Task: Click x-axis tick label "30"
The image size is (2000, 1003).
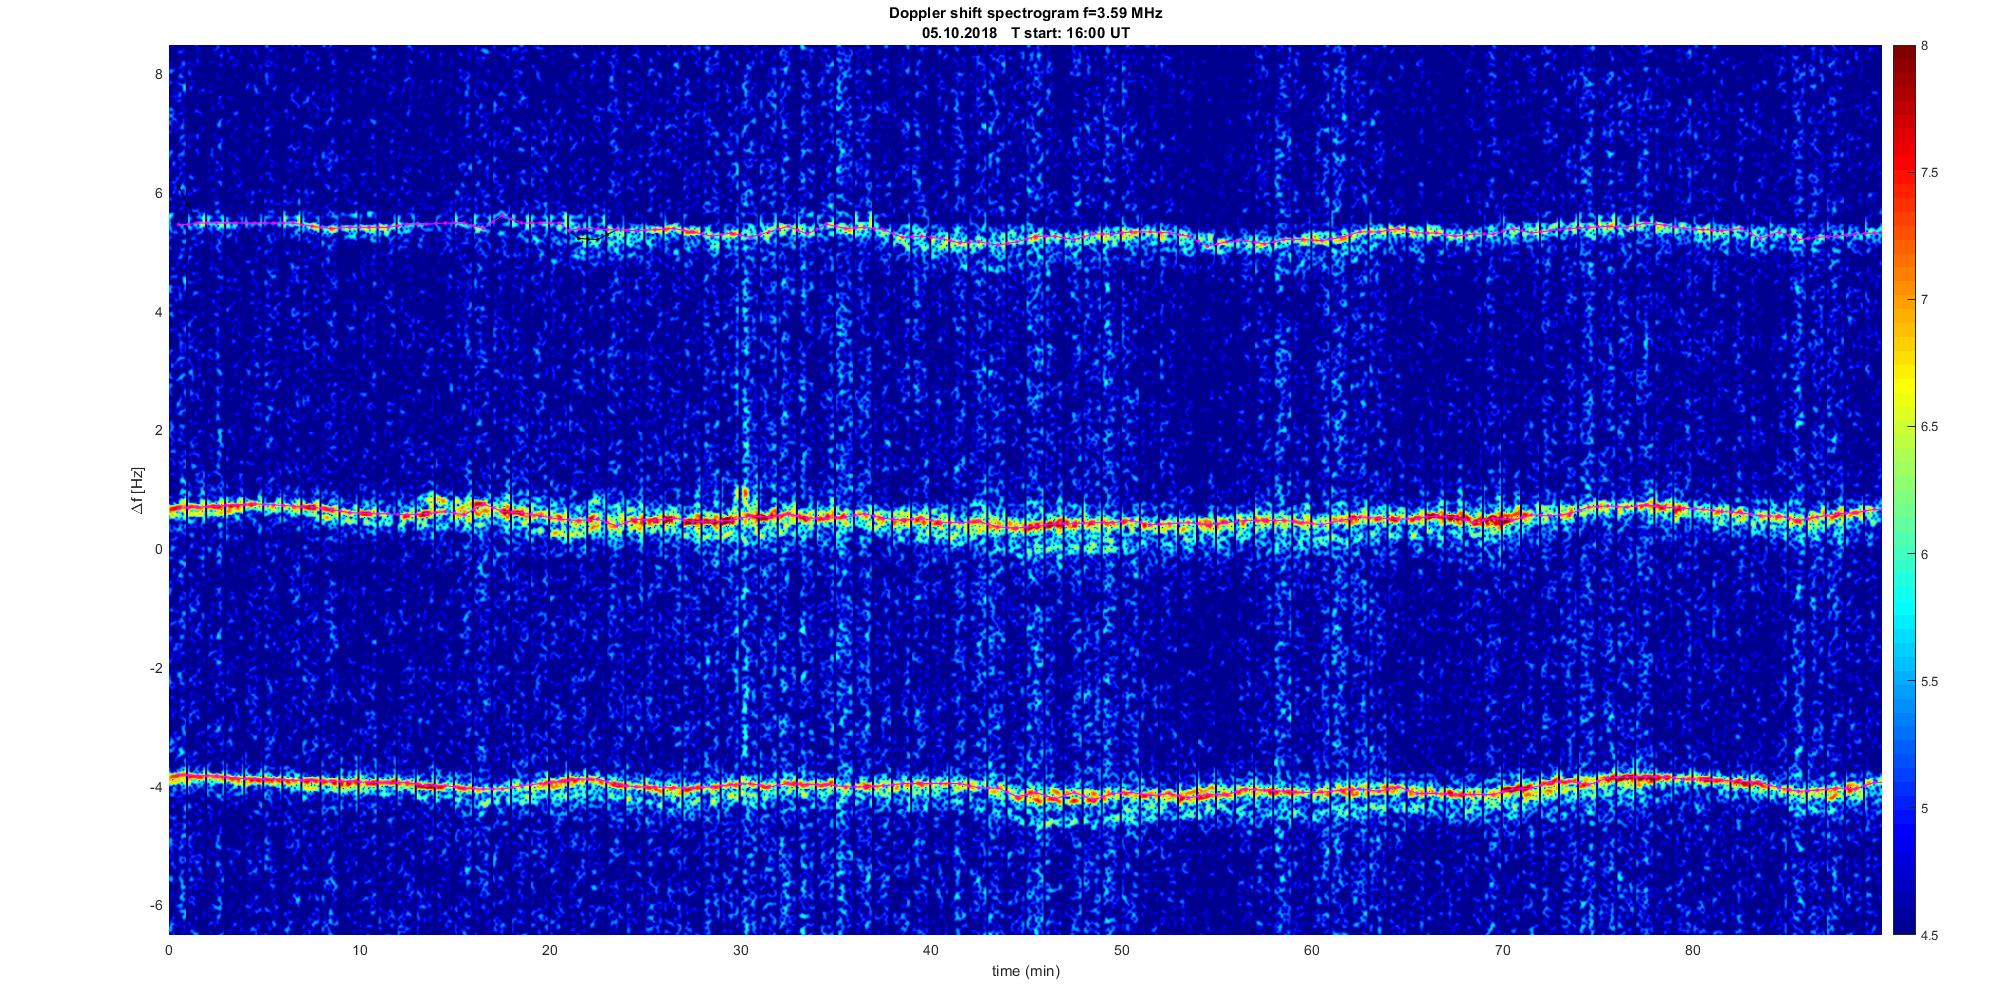Action: [x=740, y=951]
